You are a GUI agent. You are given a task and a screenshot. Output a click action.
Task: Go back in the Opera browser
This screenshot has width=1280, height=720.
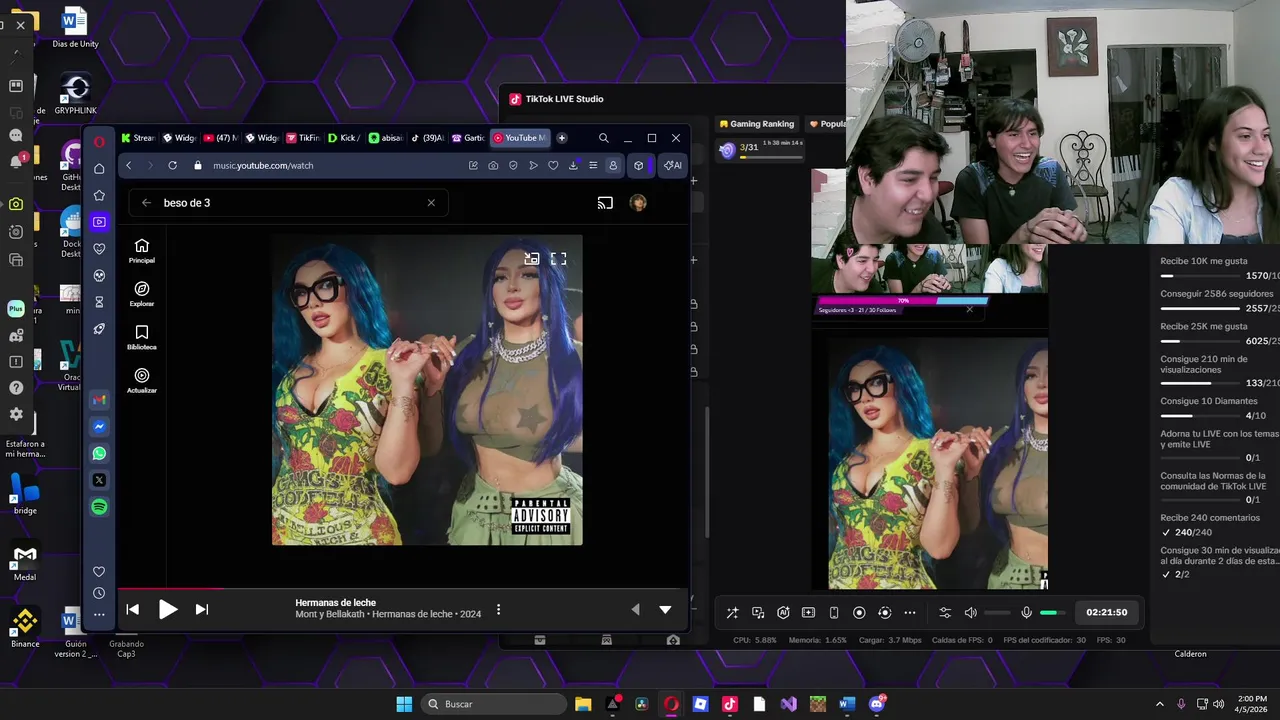(x=128, y=165)
